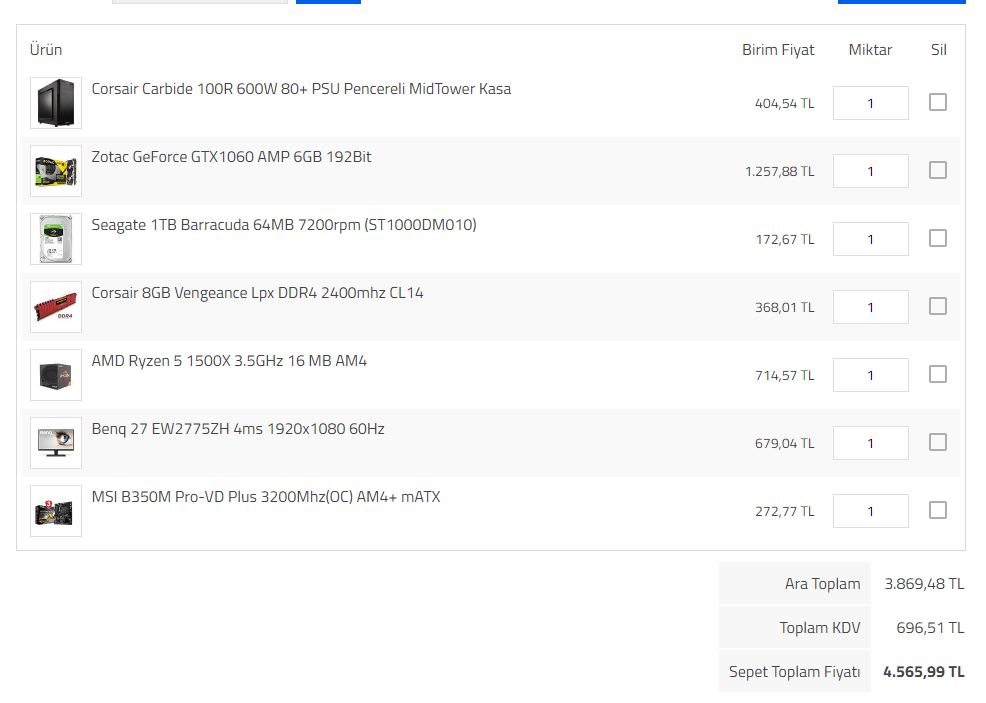Viewport: 986px width, 703px height.
Task: Focus the quantity field for Benq 27 EW2775ZH
Action: point(870,443)
